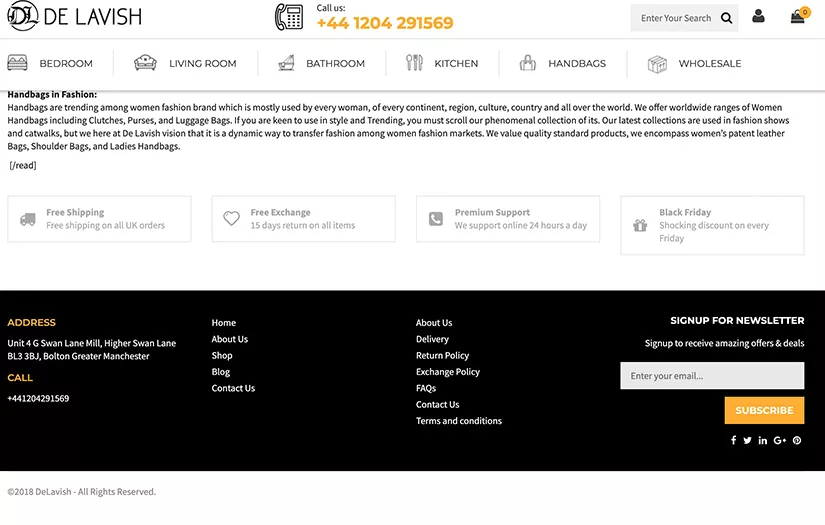
Task: Open Contact Us below FAQs
Action: (x=438, y=405)
